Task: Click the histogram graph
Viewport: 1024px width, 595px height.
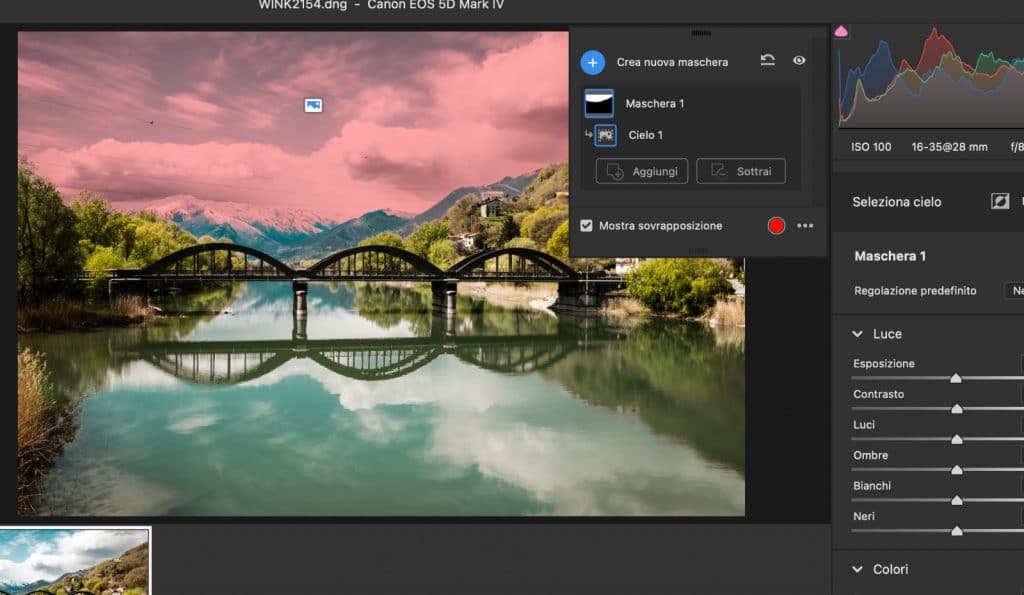Action: tap(931, 77)
